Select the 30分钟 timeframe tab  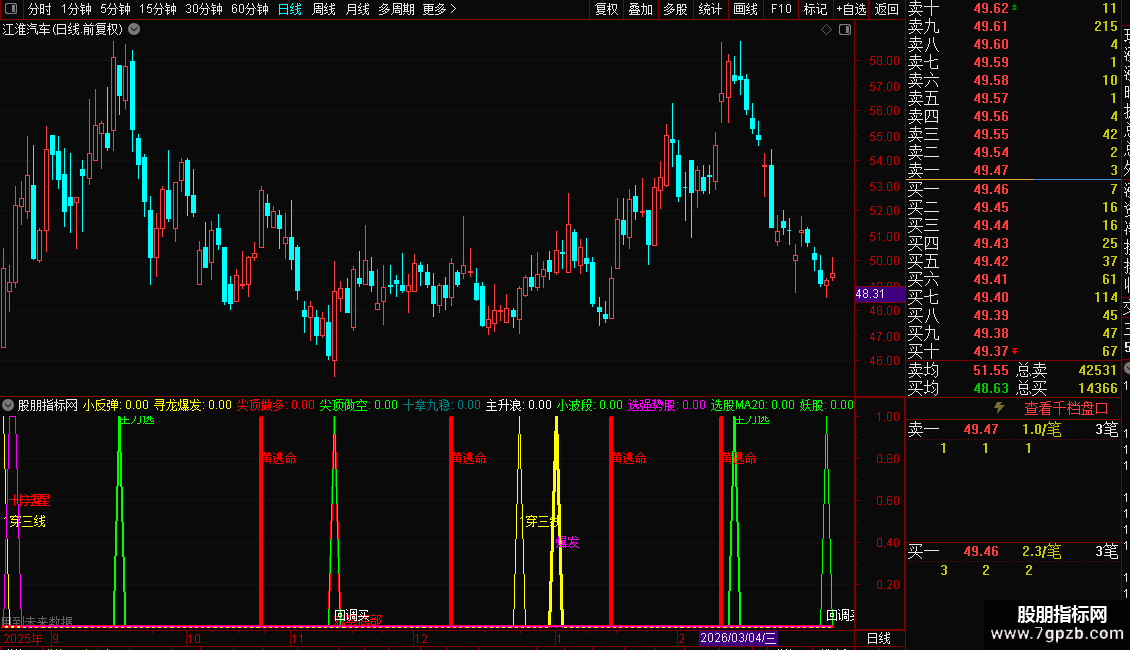(x=204, y=9)
